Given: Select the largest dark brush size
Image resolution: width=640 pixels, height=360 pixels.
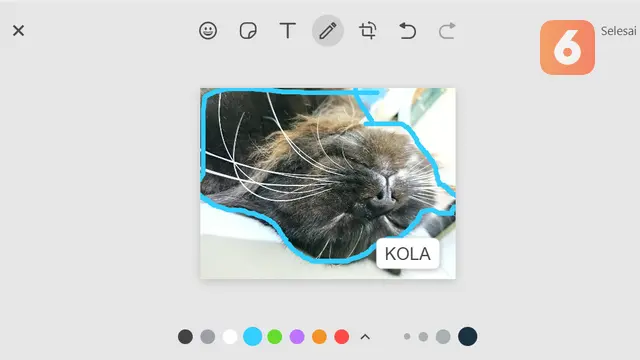Looking at the screenshot, I should tap(467, 336).
